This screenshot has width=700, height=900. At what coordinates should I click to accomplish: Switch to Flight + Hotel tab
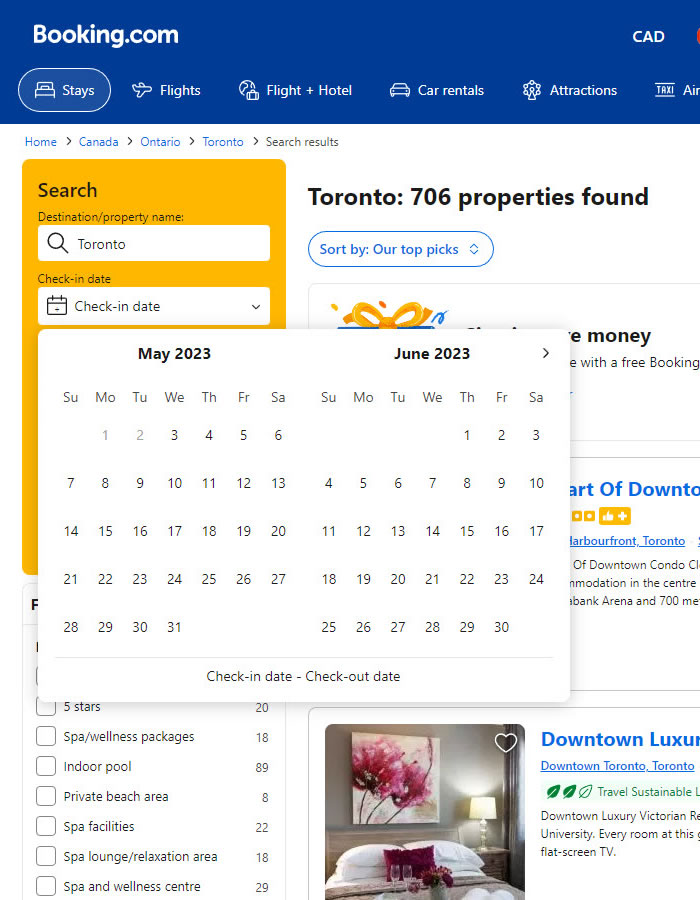(x=295, y=90)
